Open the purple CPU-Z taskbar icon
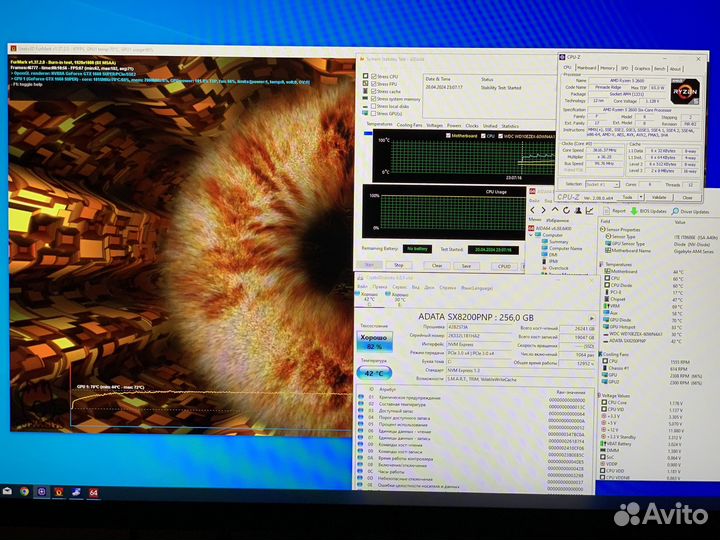720x540 pixels. [x=41, y=492]
